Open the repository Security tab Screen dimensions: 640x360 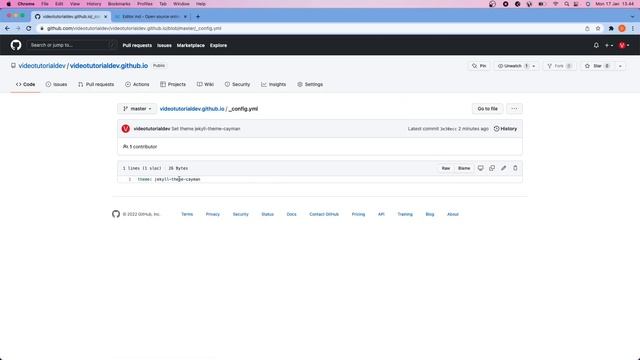(237, 84)
